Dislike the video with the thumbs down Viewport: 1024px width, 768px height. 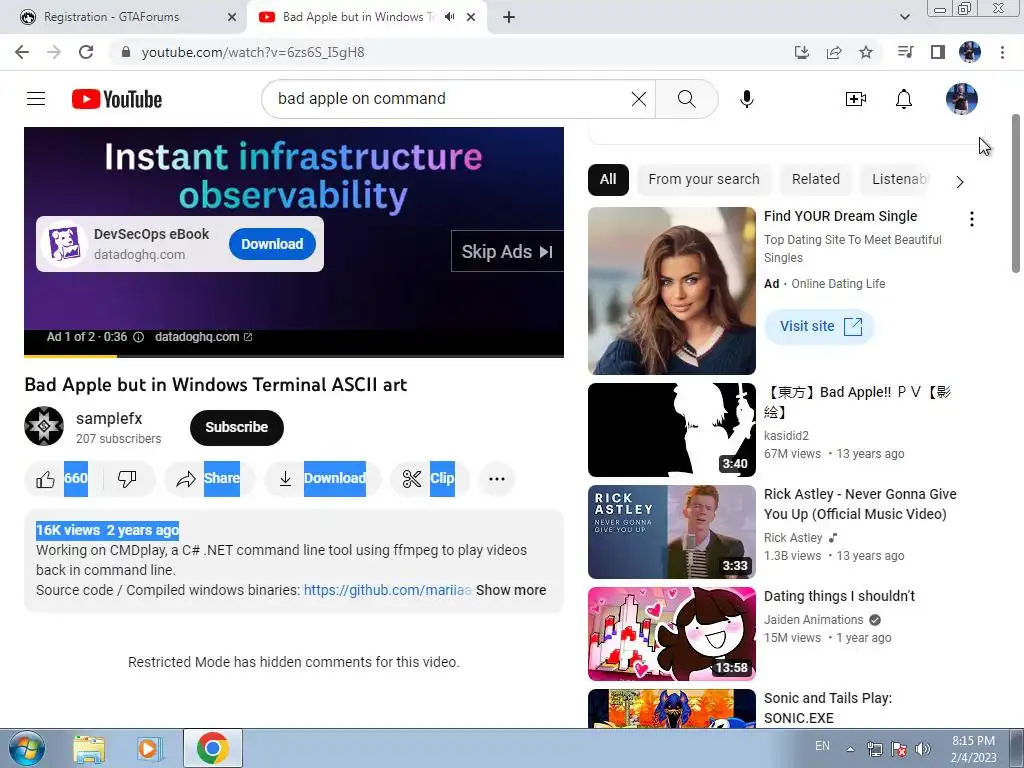(127, 479)
